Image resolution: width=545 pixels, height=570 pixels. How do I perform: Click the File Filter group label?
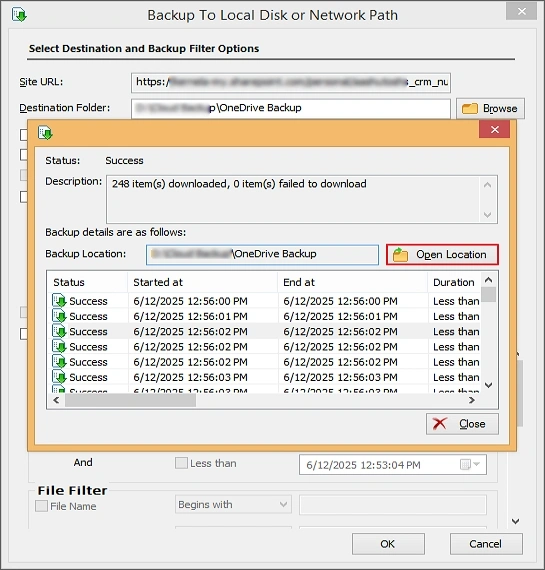pos(72,490)
